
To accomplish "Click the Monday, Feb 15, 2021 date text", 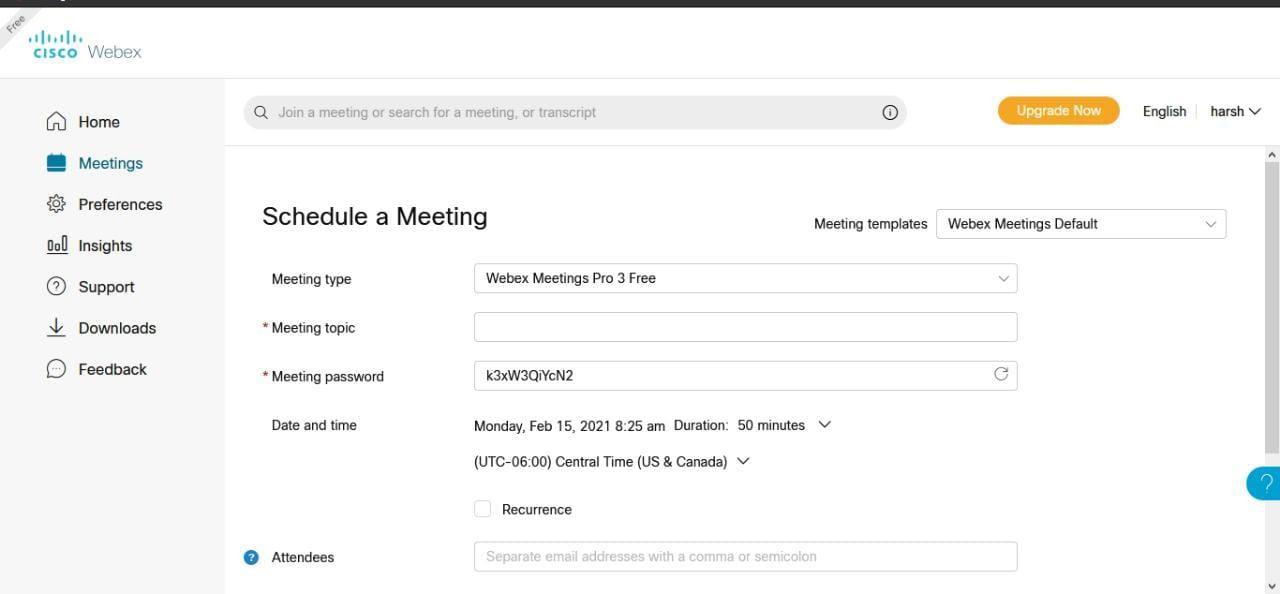I will 569,425.
